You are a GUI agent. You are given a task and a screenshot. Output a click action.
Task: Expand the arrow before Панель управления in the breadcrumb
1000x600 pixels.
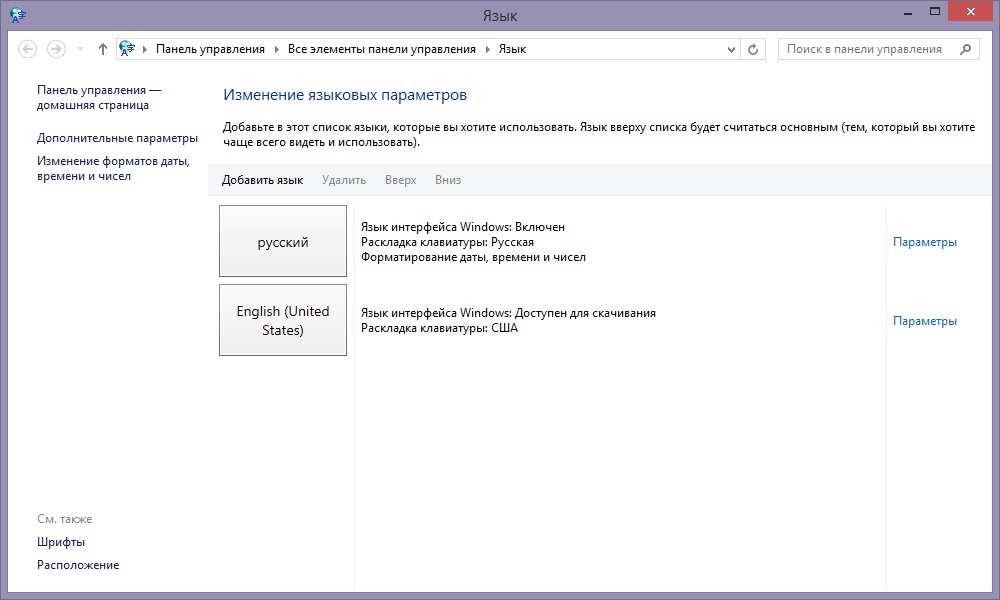coord(145,49)
